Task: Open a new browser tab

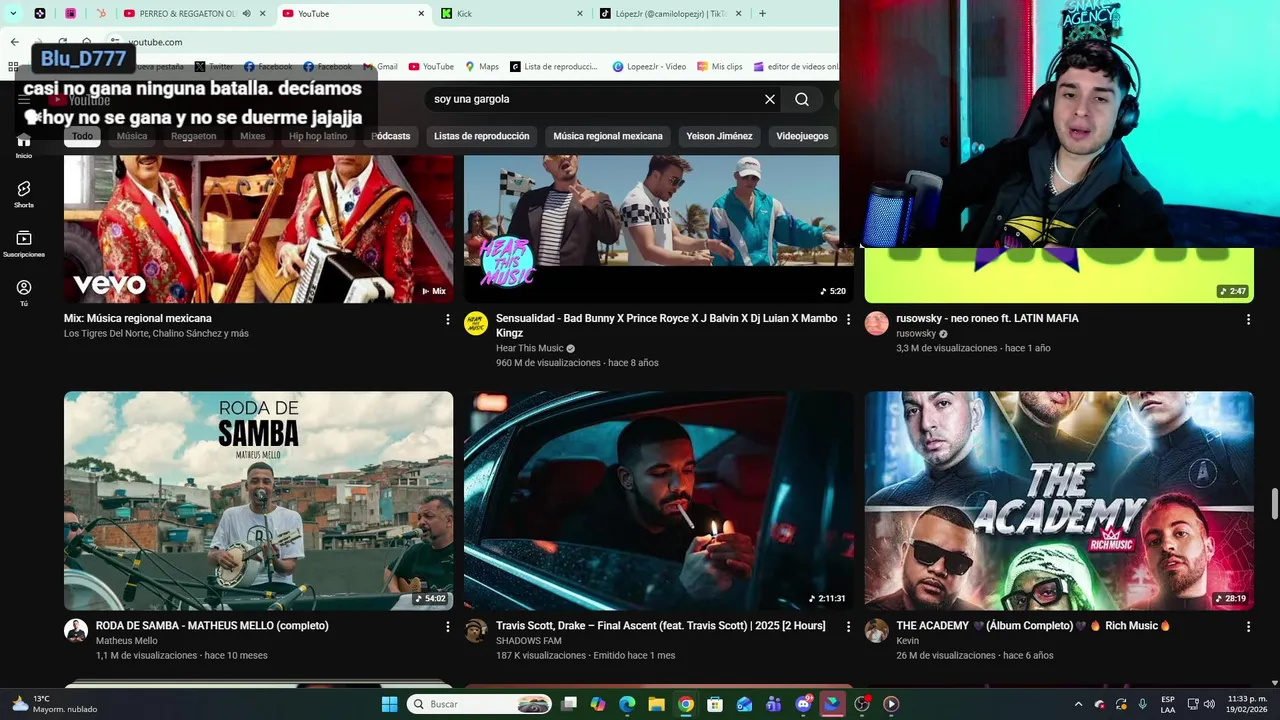Action: pyautogui.click(x=762, y=14)
